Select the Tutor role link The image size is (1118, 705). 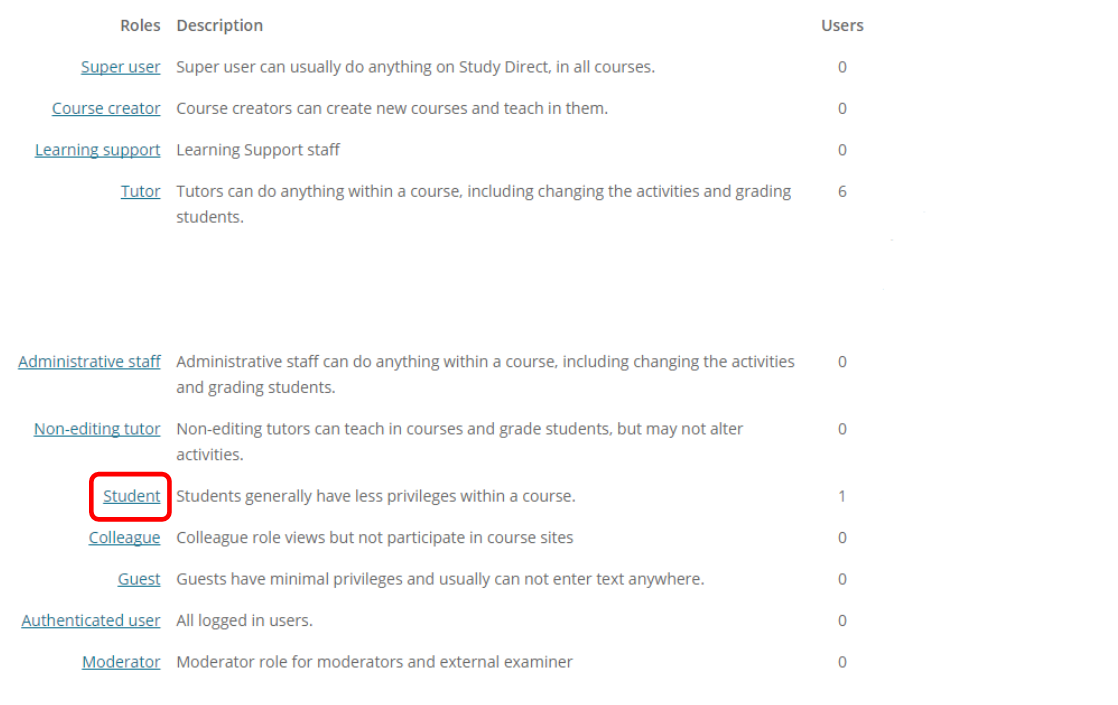tap(140, 192)
